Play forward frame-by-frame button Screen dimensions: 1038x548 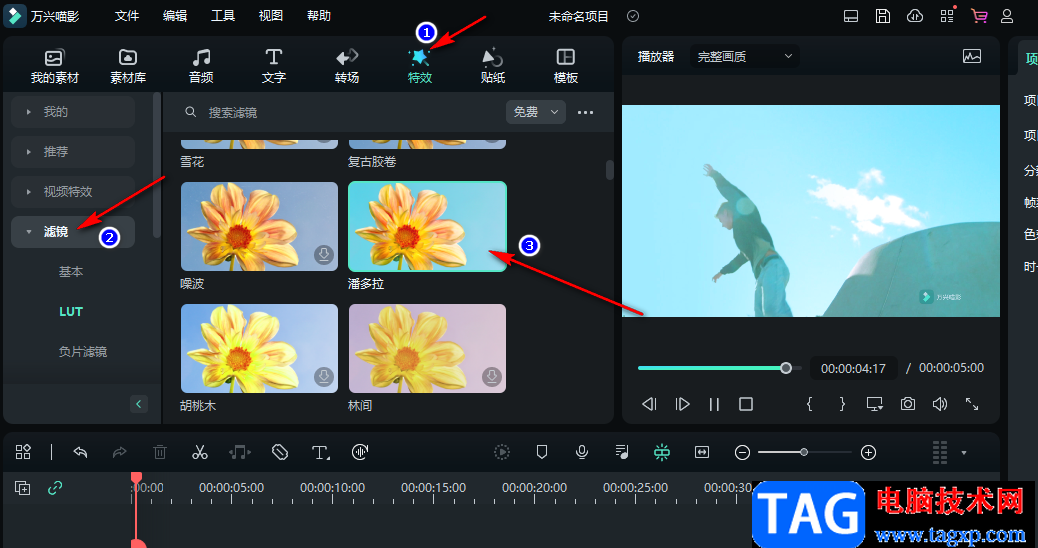pyautogui.click(x=682, y=404)
